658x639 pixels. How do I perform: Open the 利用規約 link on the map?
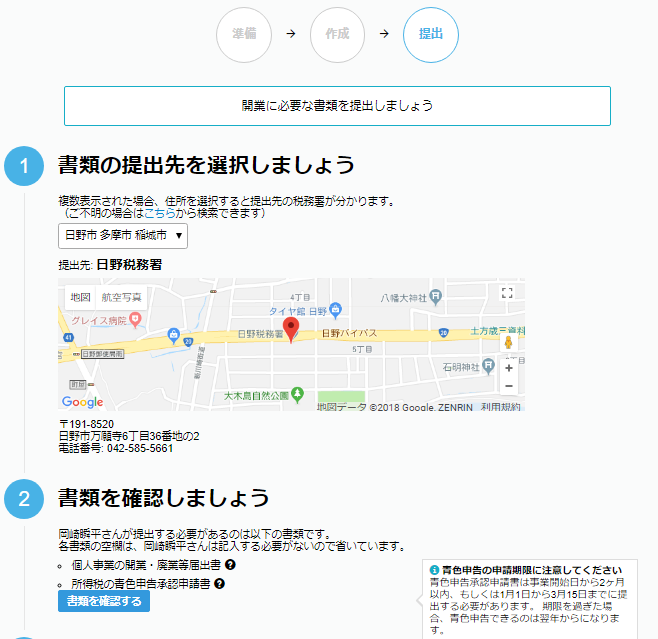pyautogui.click(x=501, y=407)
